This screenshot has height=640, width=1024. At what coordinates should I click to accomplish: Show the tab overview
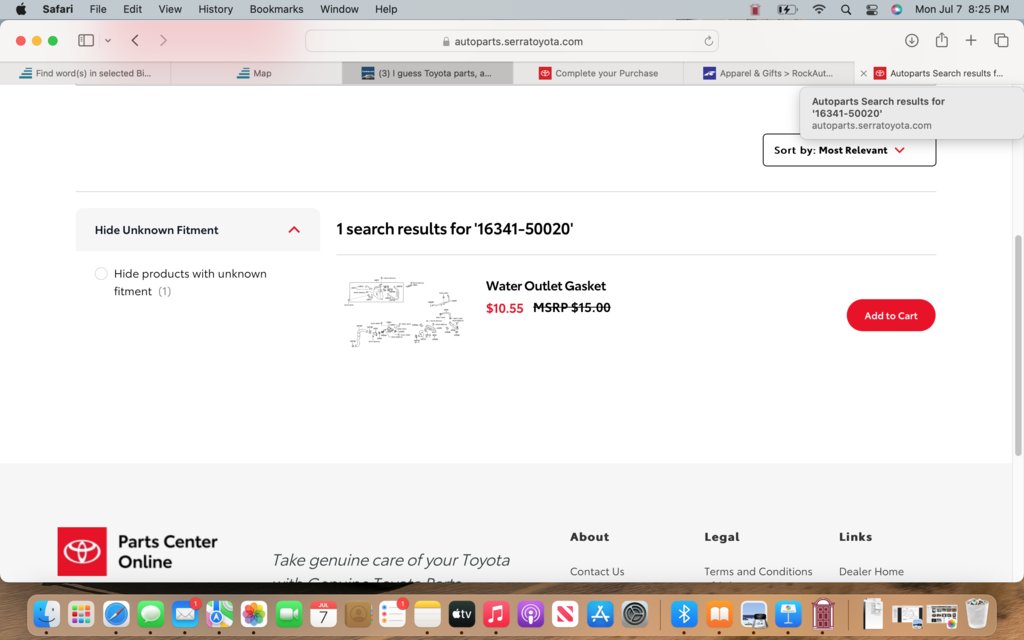click(x=1001, y=40)
